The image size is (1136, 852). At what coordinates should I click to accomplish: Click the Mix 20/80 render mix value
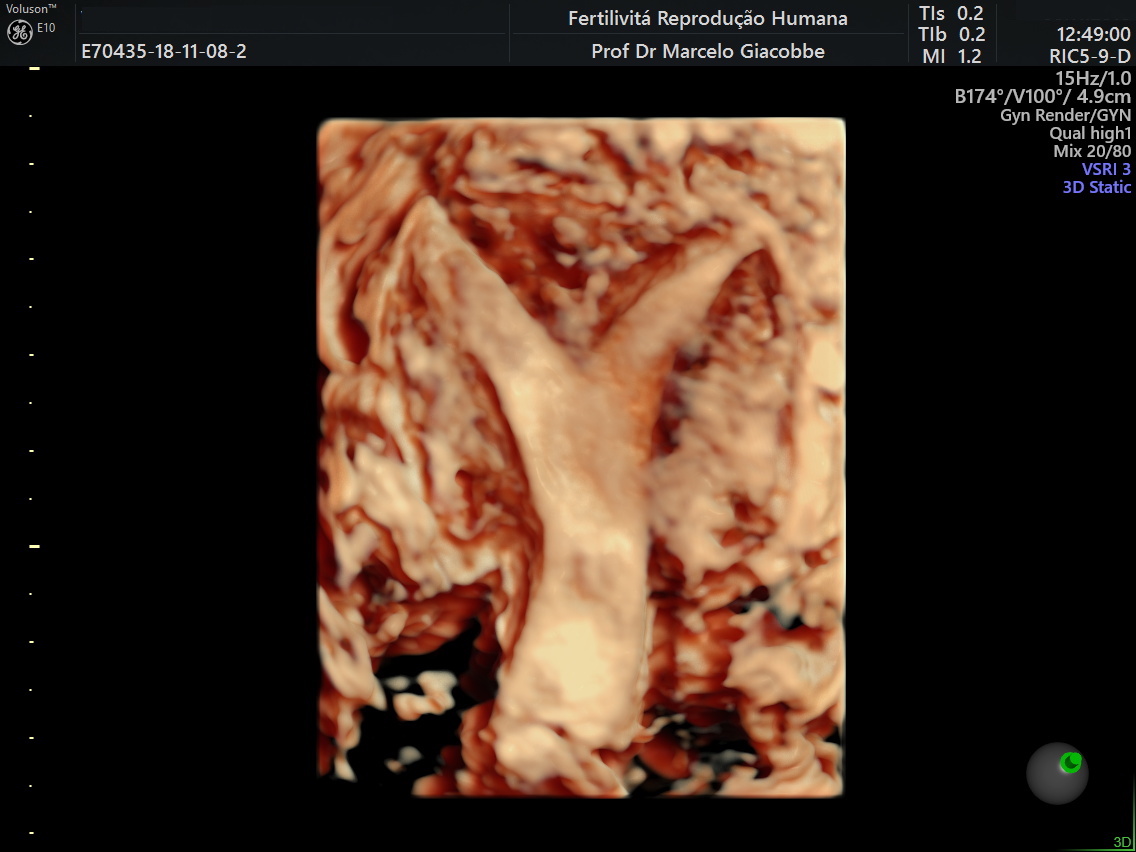tap(1092, 151)
